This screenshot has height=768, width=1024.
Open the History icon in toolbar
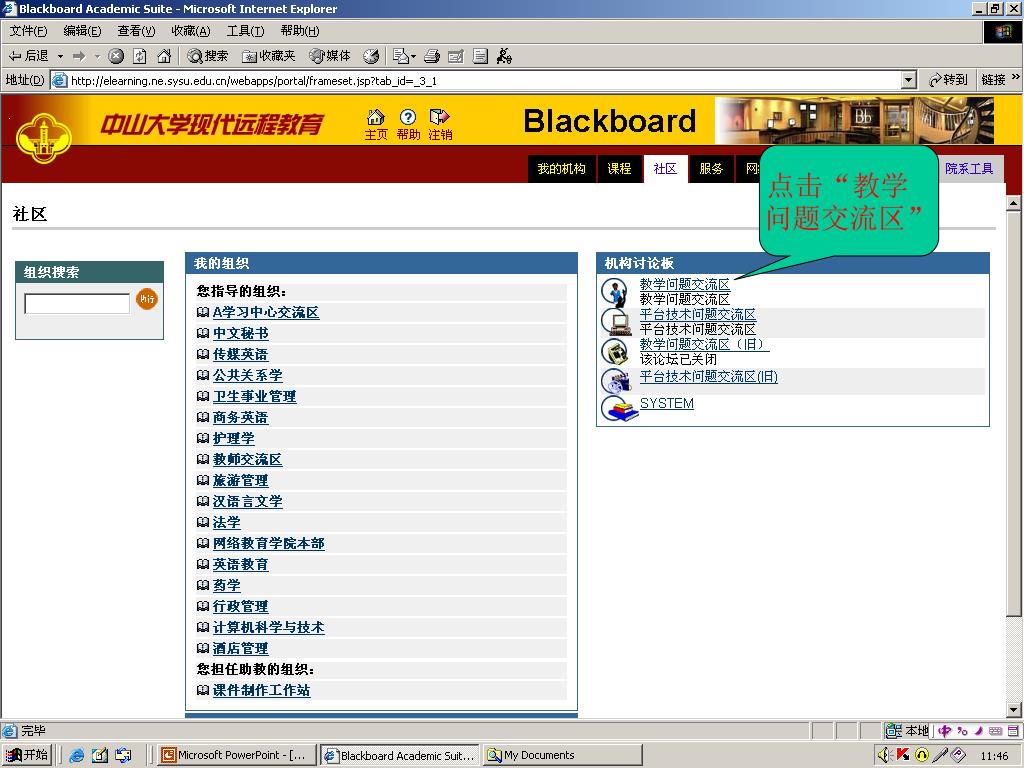click(x=371, y=56)
